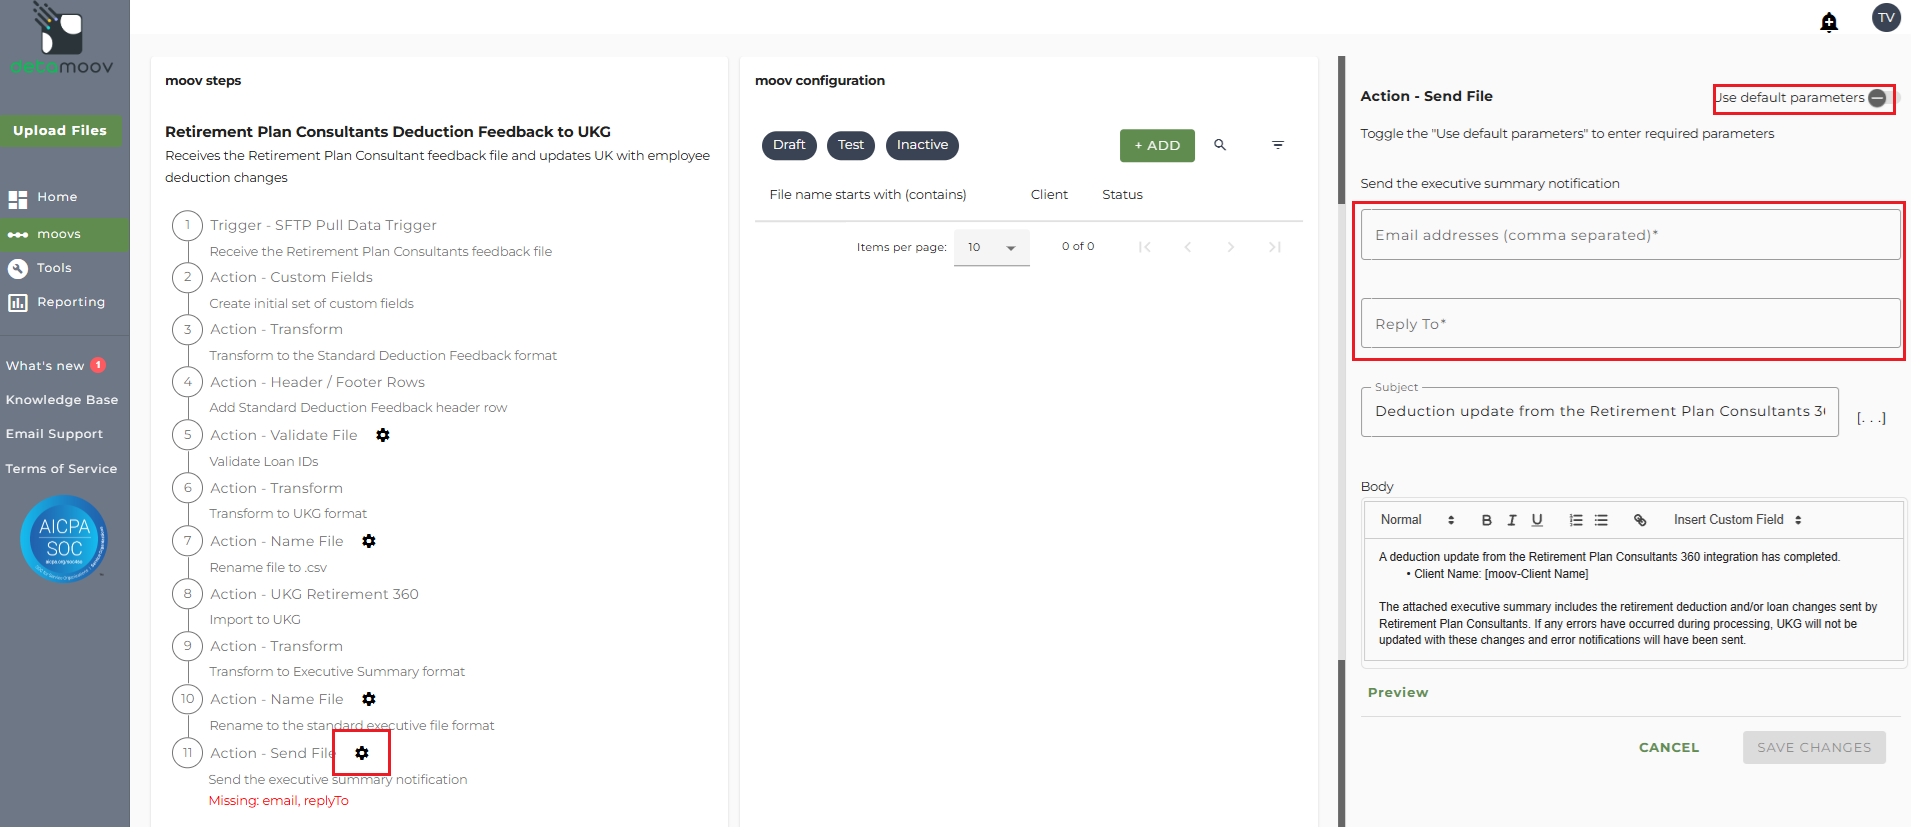
Task: Open settings gear for Action - Send File
Action: point(362,753)
